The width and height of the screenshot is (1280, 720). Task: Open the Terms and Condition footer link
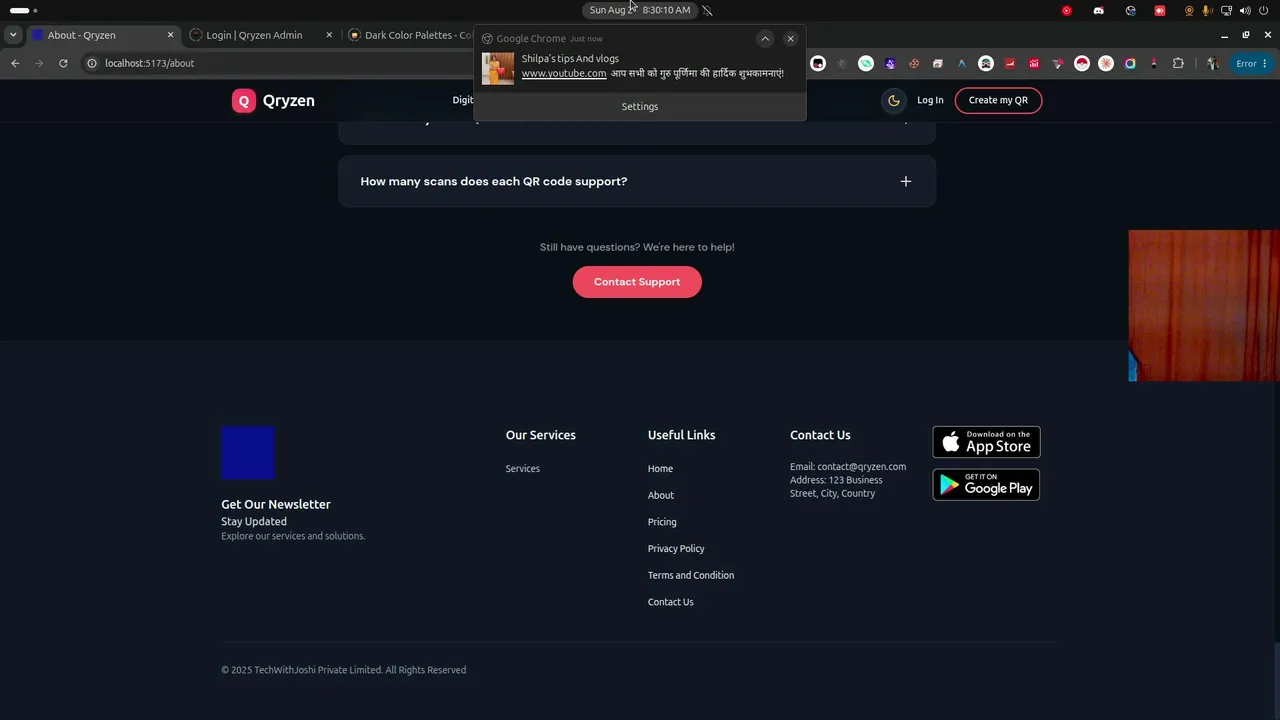tap(690, 576)
